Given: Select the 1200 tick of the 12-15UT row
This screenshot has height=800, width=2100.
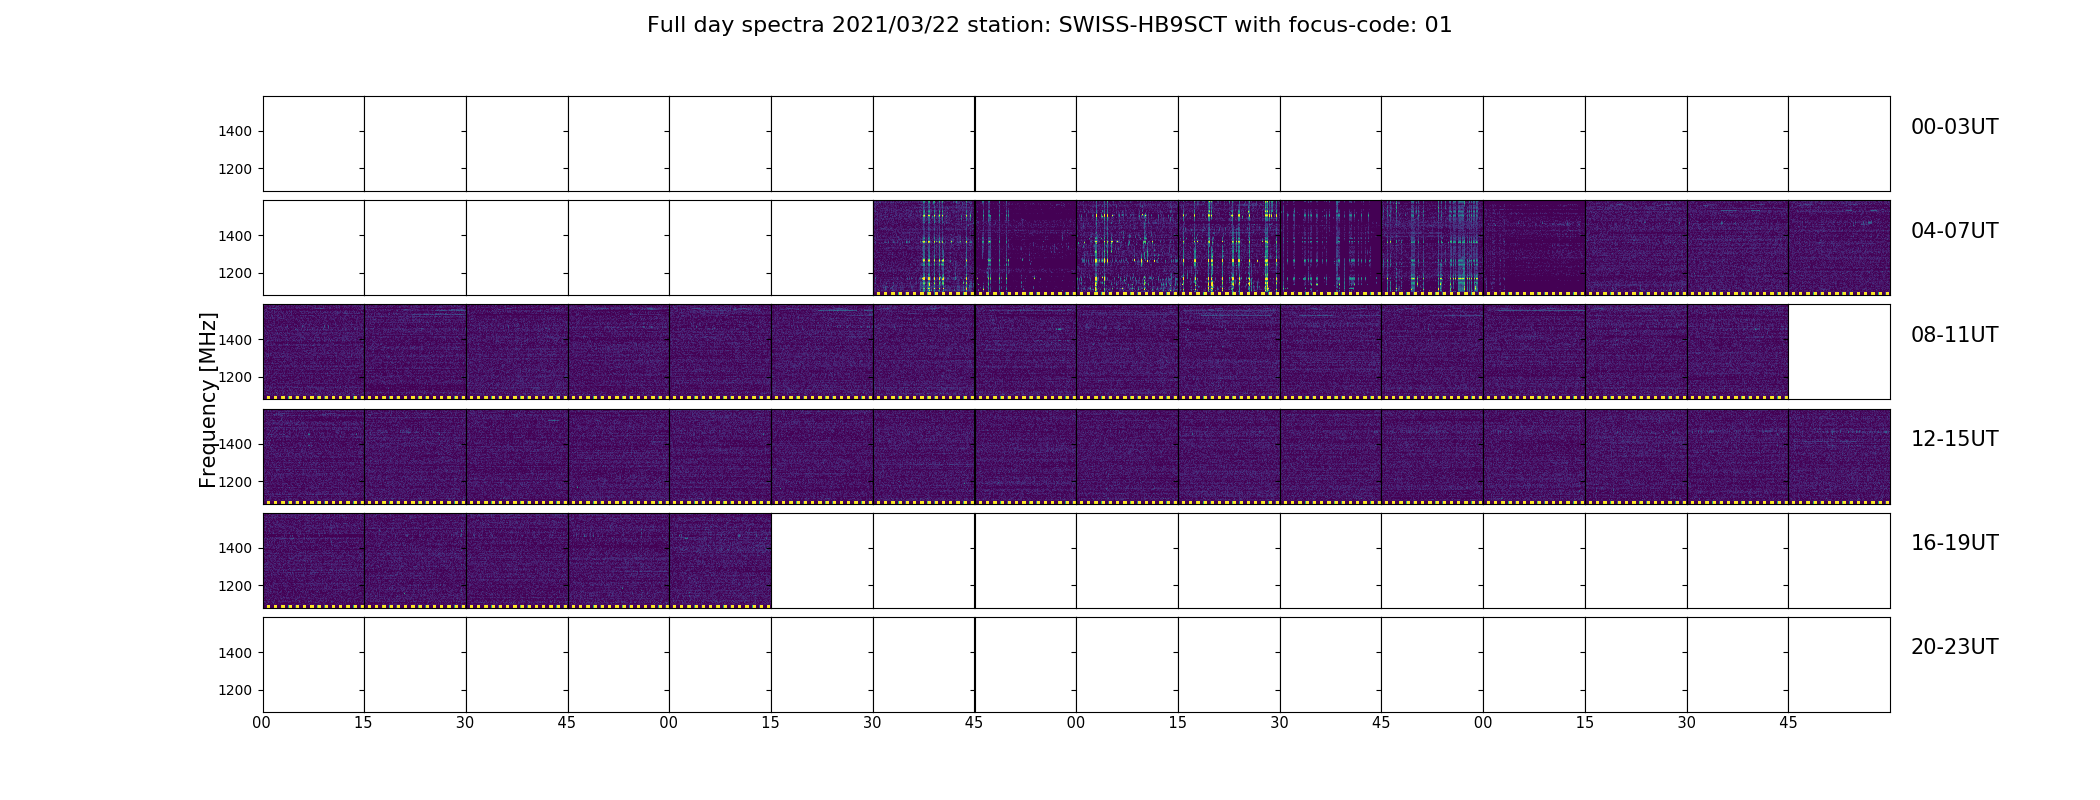Looking at the screenshot, I should tap(235, 482).
